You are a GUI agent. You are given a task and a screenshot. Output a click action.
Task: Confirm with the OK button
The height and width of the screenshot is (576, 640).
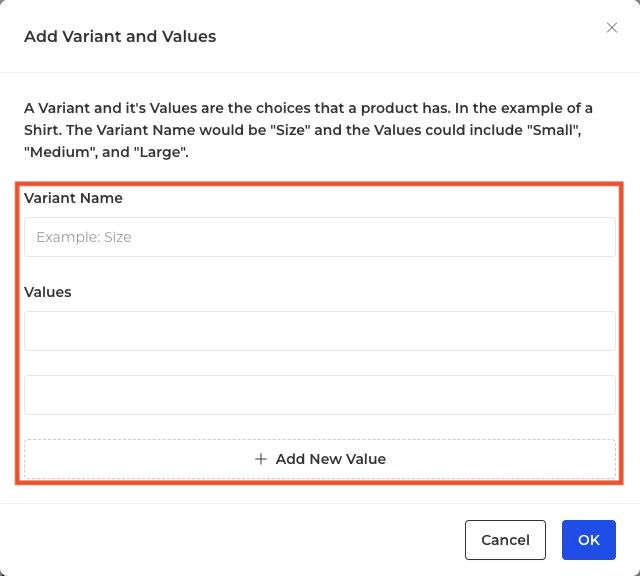[589, 540]
